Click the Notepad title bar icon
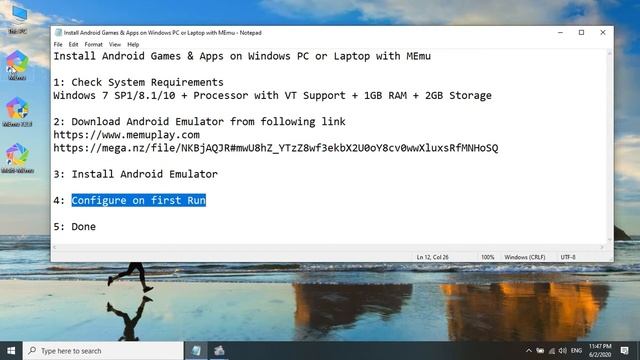Viewport: 640px width, 360px height. 58,33
